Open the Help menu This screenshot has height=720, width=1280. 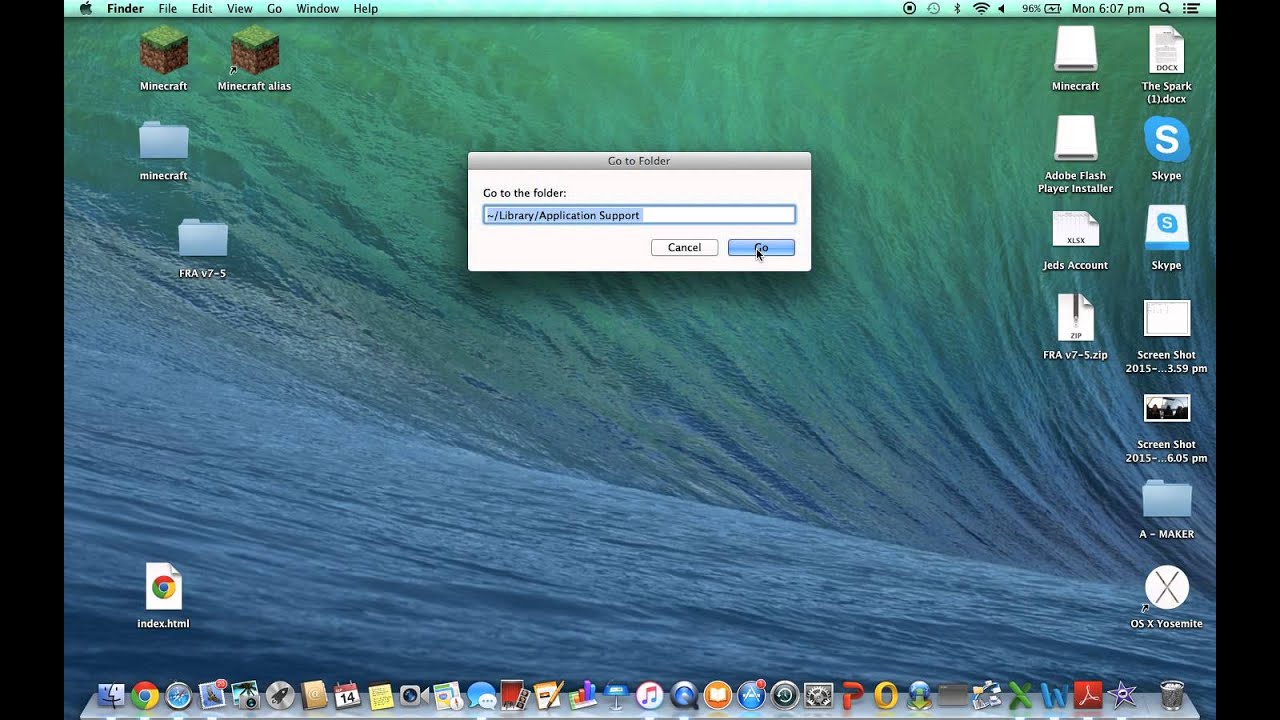coord(366,8)
